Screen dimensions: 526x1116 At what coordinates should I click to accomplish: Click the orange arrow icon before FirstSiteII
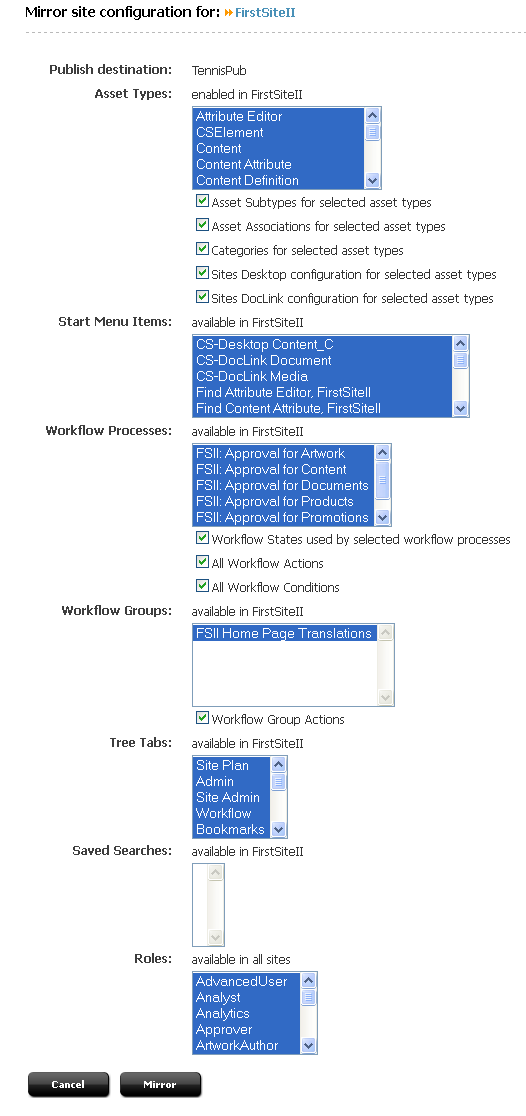229,13
